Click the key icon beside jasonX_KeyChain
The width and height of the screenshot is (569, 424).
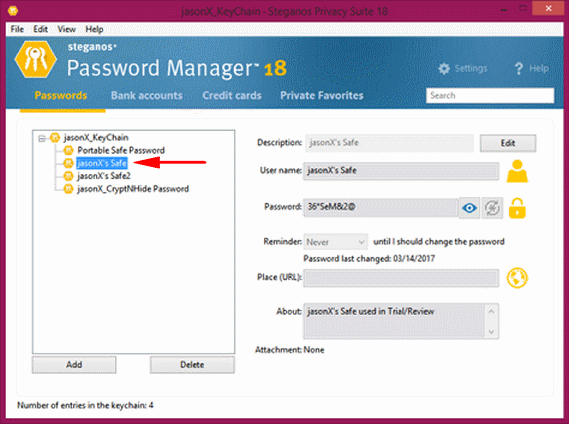pos(55,138)
